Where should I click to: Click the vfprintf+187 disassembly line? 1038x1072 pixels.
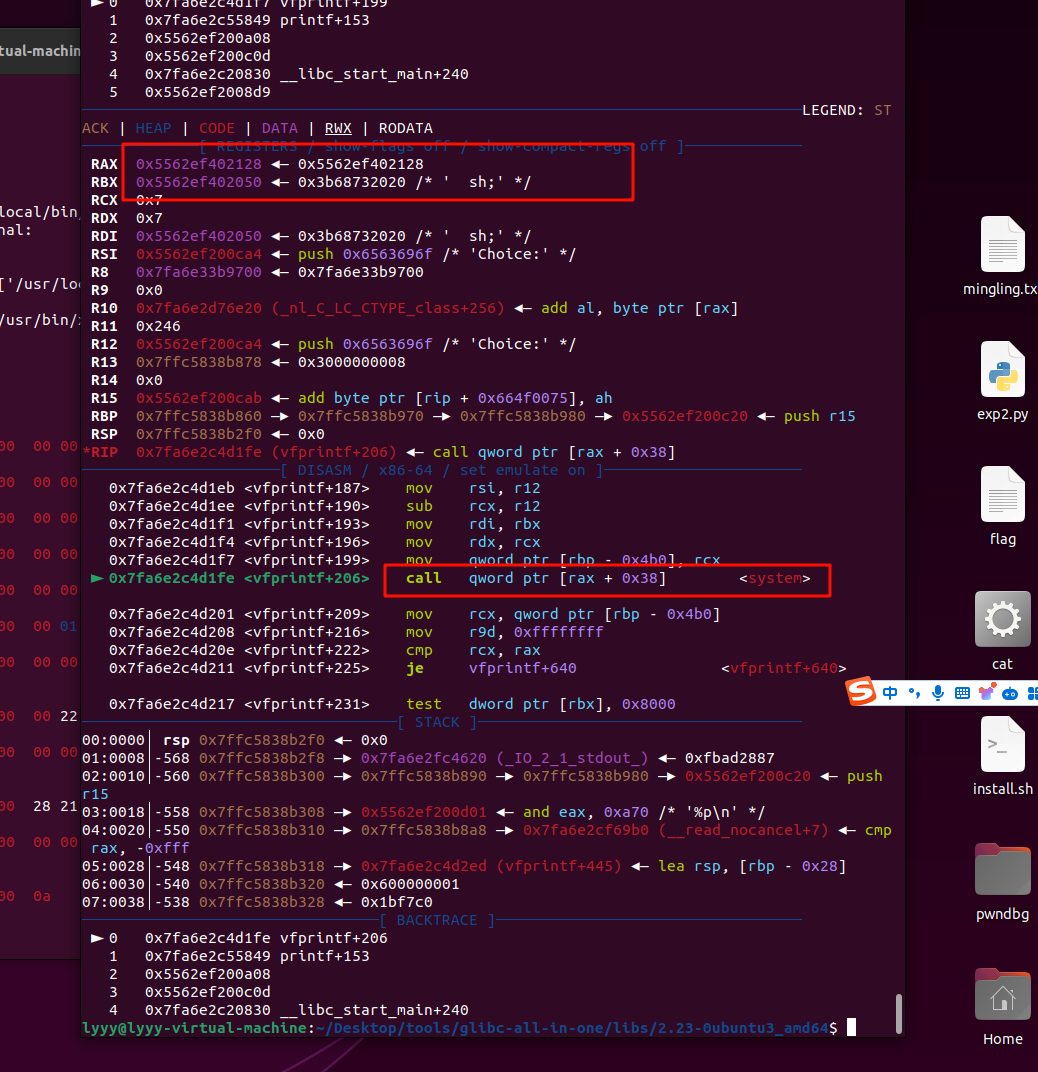coord(325,488)
